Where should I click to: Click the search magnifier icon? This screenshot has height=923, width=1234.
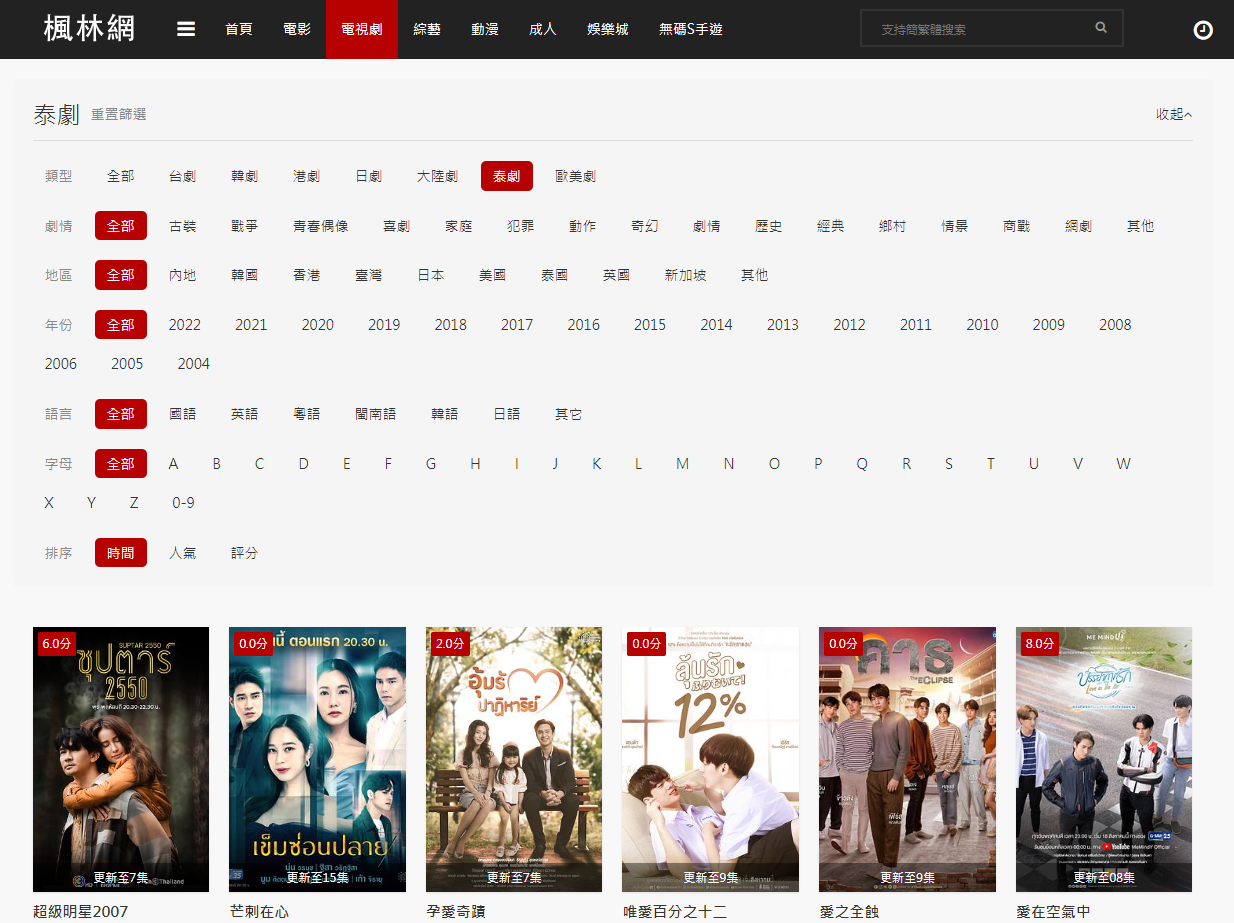coord(1101,28)
